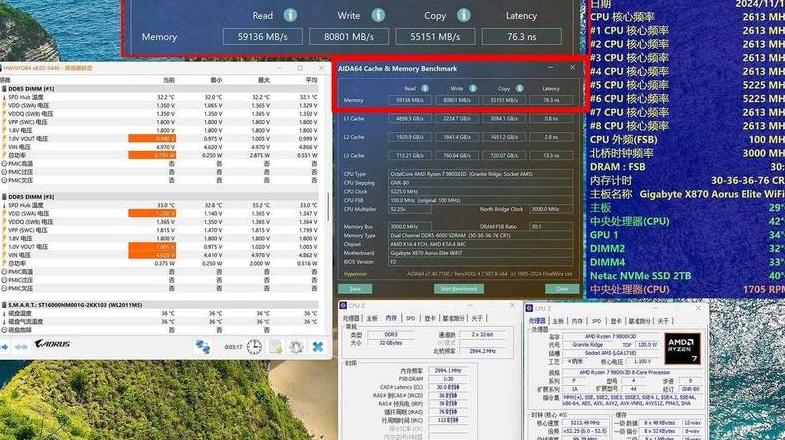Click the AORUS logo in HWiNFO toolbar
Viewport: 785px width, 440px height.
(x=52, y=343)
